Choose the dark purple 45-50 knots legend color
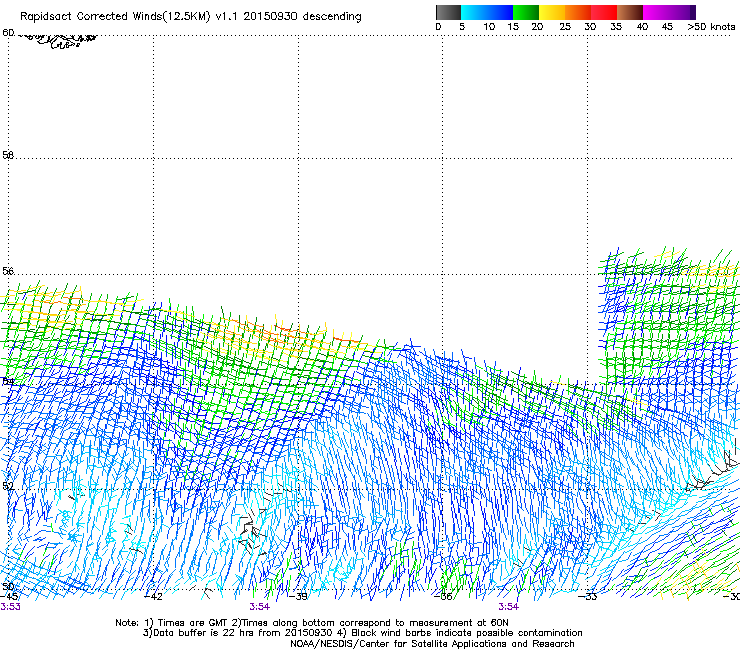This screenshot has height=650, width=740. pos(682,12)
